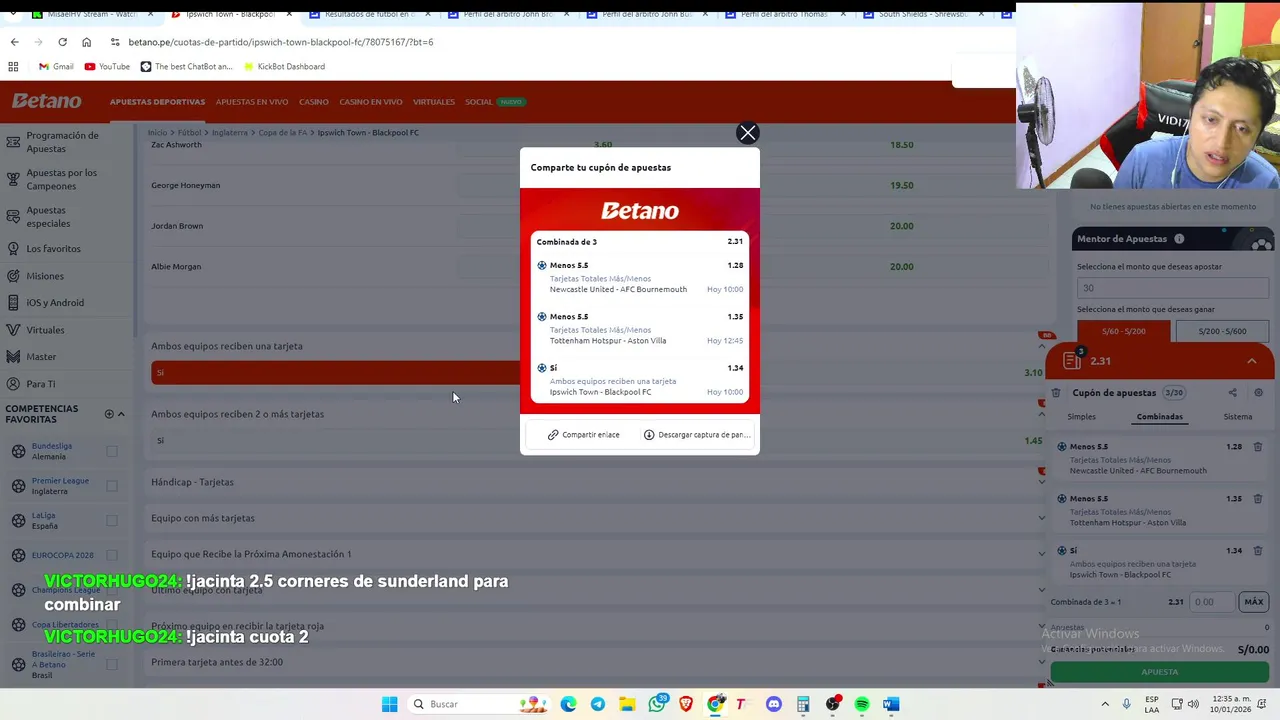This screenshot has height=720, width=1280.
Task: Tick the Copa Libertadores checkbox
Action: pos(112,625)
